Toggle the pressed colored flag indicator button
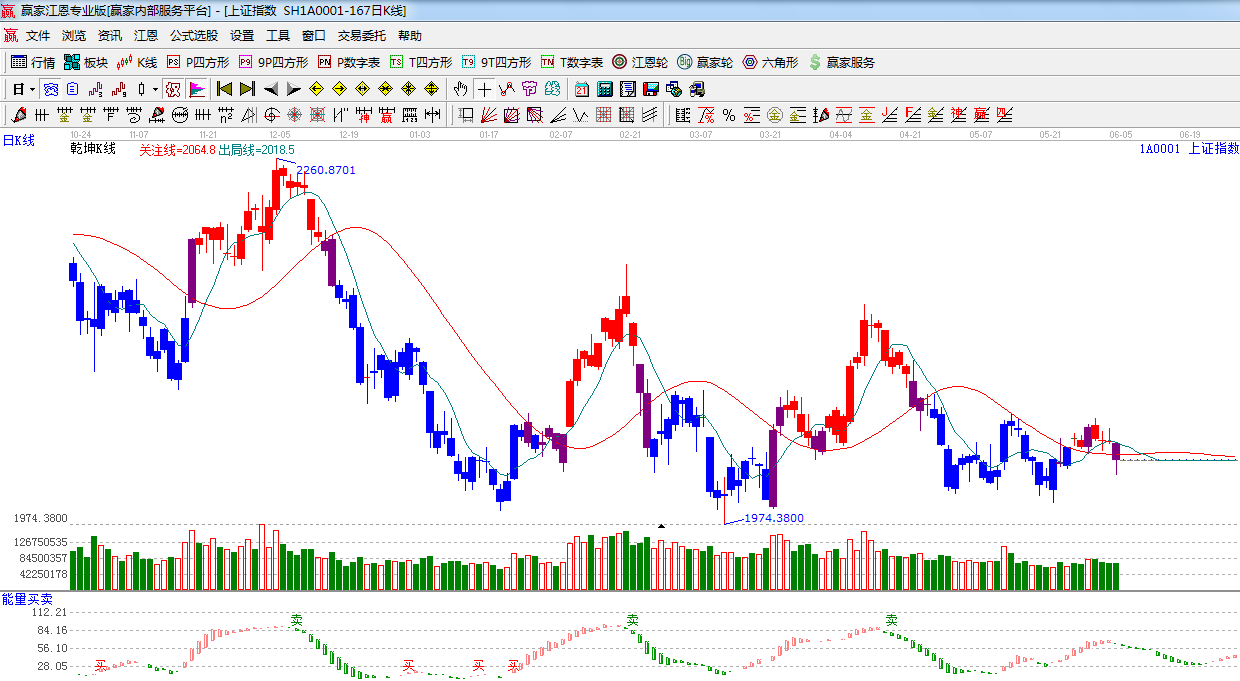 click(196, 89)
